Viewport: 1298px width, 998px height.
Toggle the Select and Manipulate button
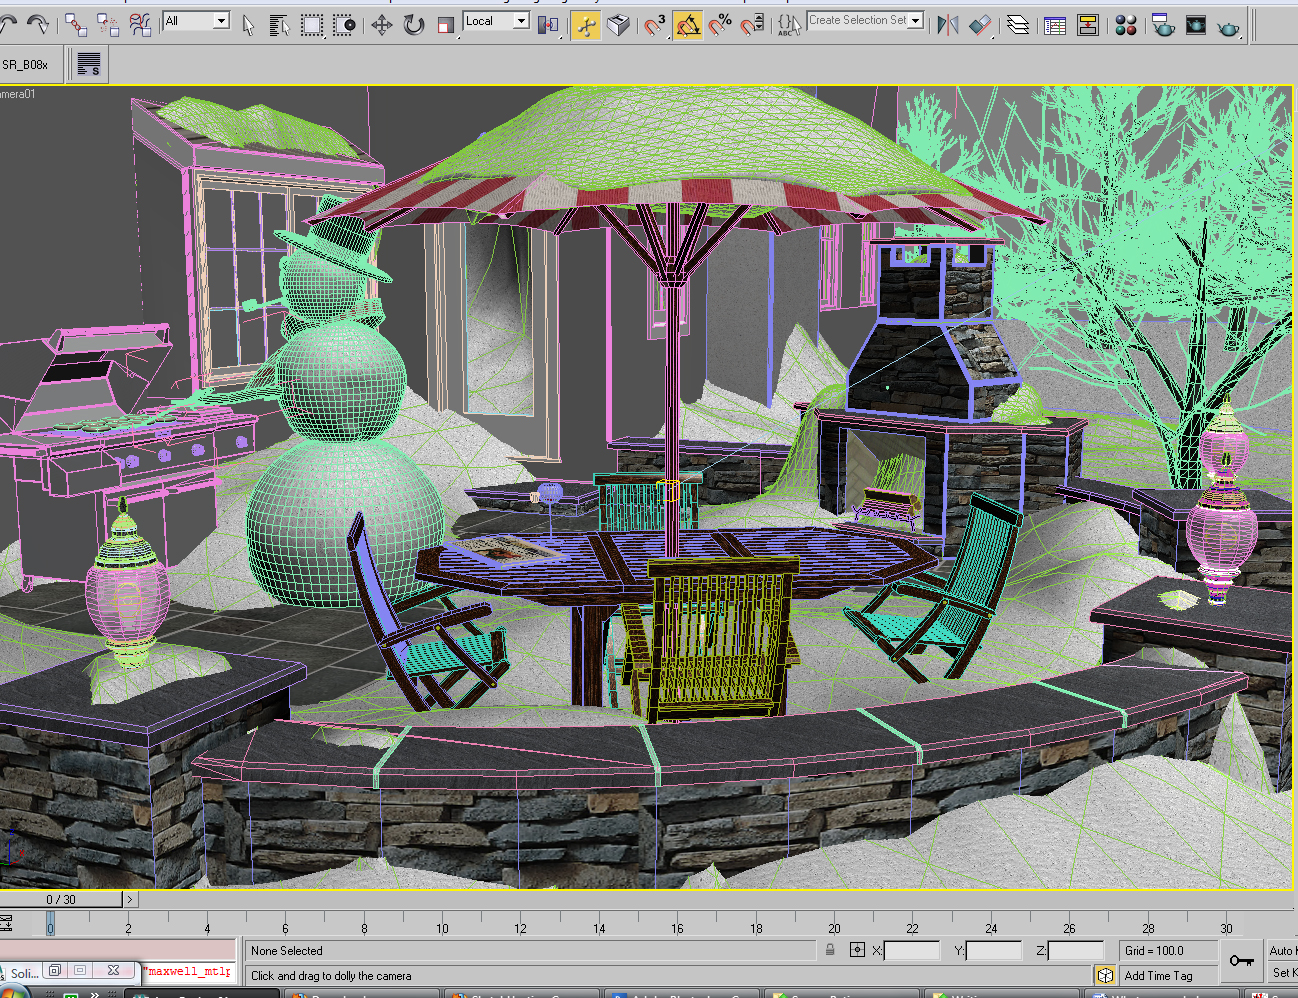coord(586,24)
